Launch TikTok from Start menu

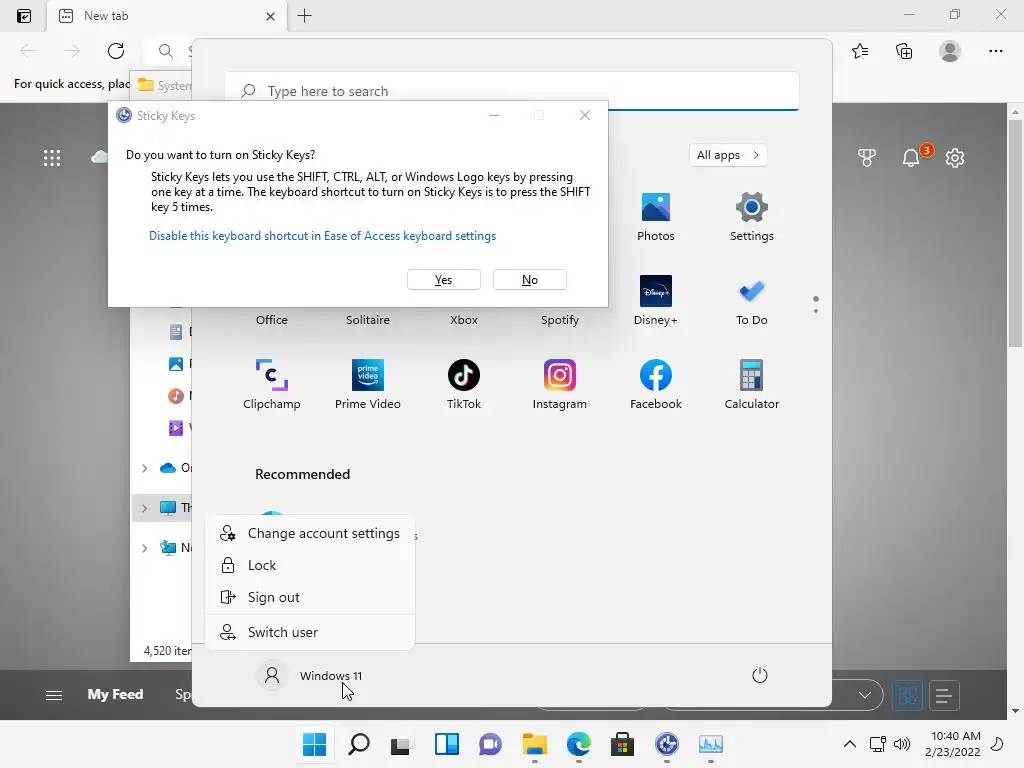coord(464,385)
